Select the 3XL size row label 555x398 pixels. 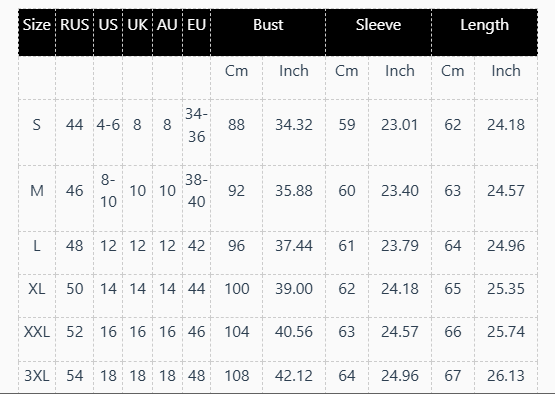[37, 376]
